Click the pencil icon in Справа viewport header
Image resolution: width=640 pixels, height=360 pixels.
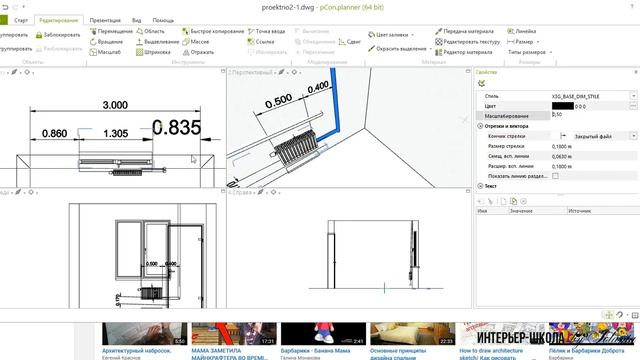[x=260, y=192]
